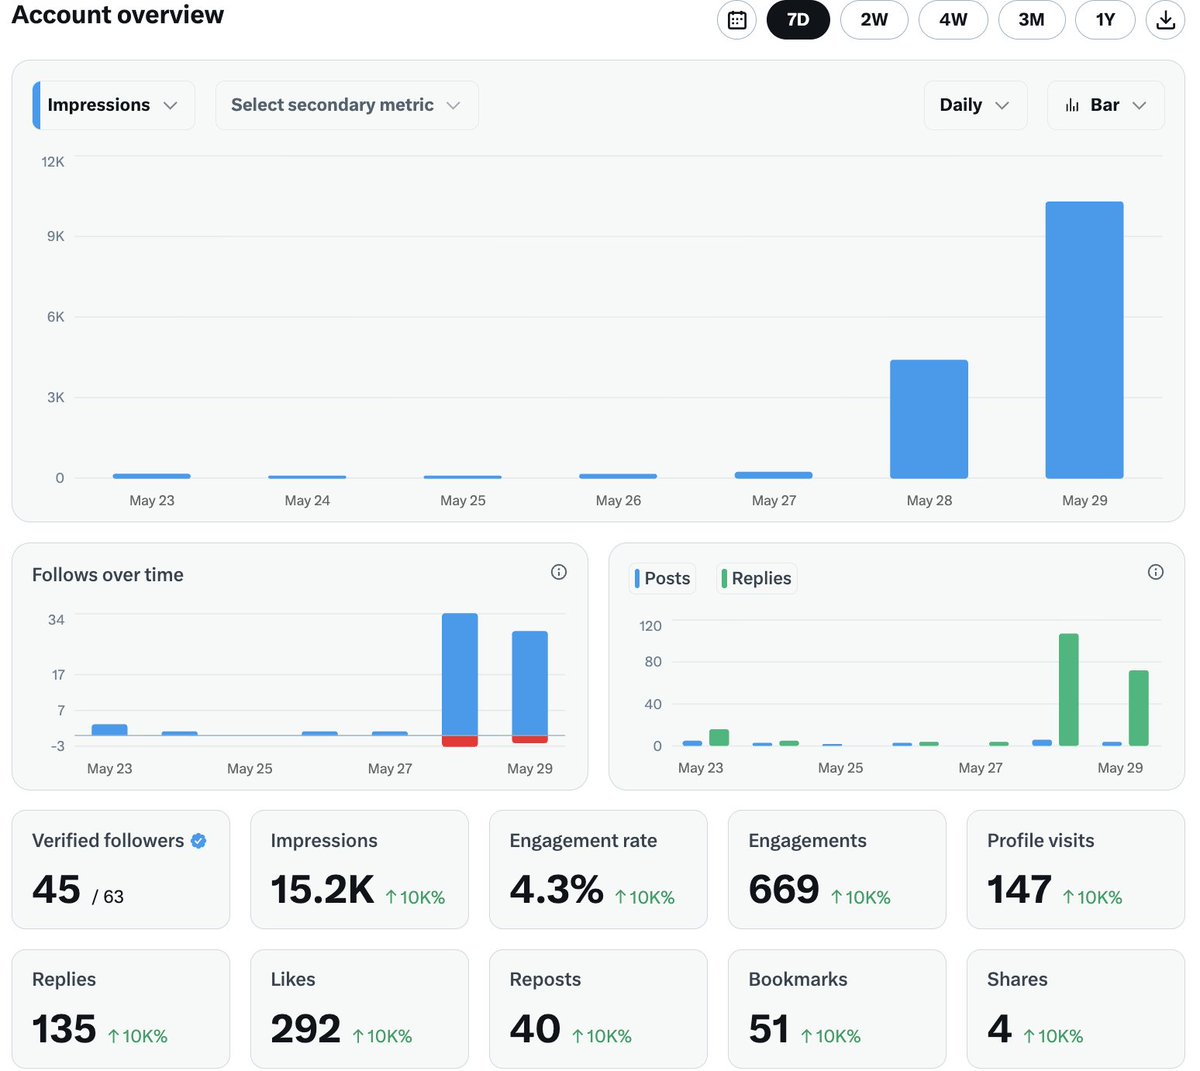Open the Verified followers card
Screen dimensions: 1200x1071
[121, 870]
